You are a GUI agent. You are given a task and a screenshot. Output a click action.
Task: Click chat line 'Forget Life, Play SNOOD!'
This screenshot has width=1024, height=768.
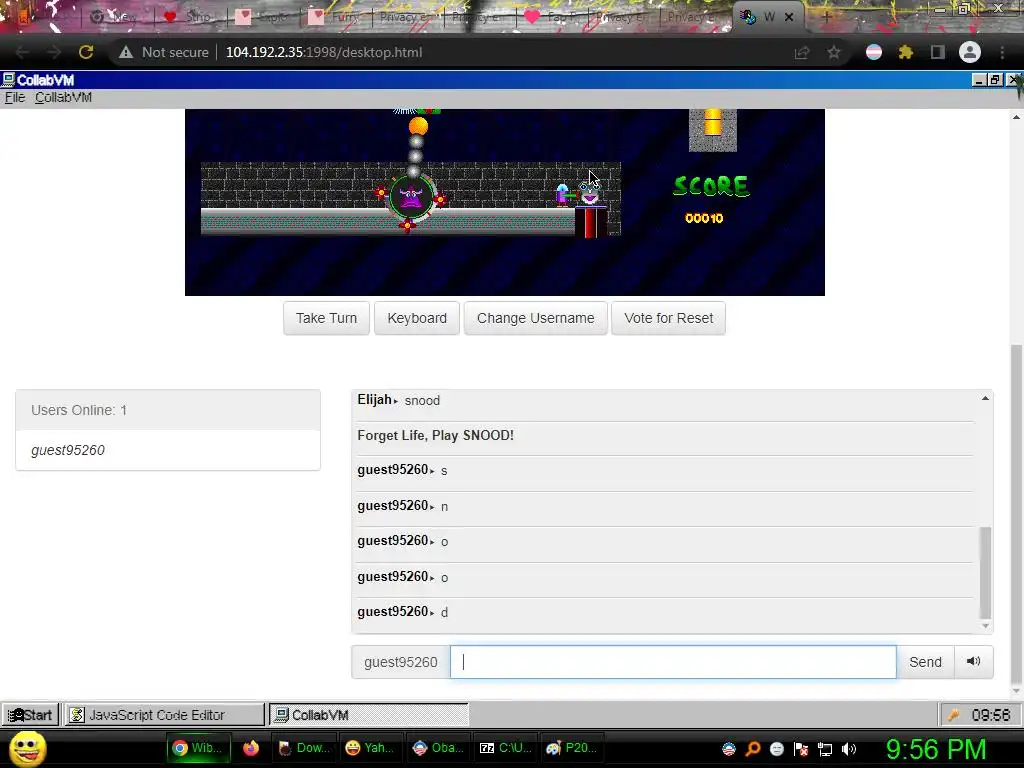coord(436,436)
